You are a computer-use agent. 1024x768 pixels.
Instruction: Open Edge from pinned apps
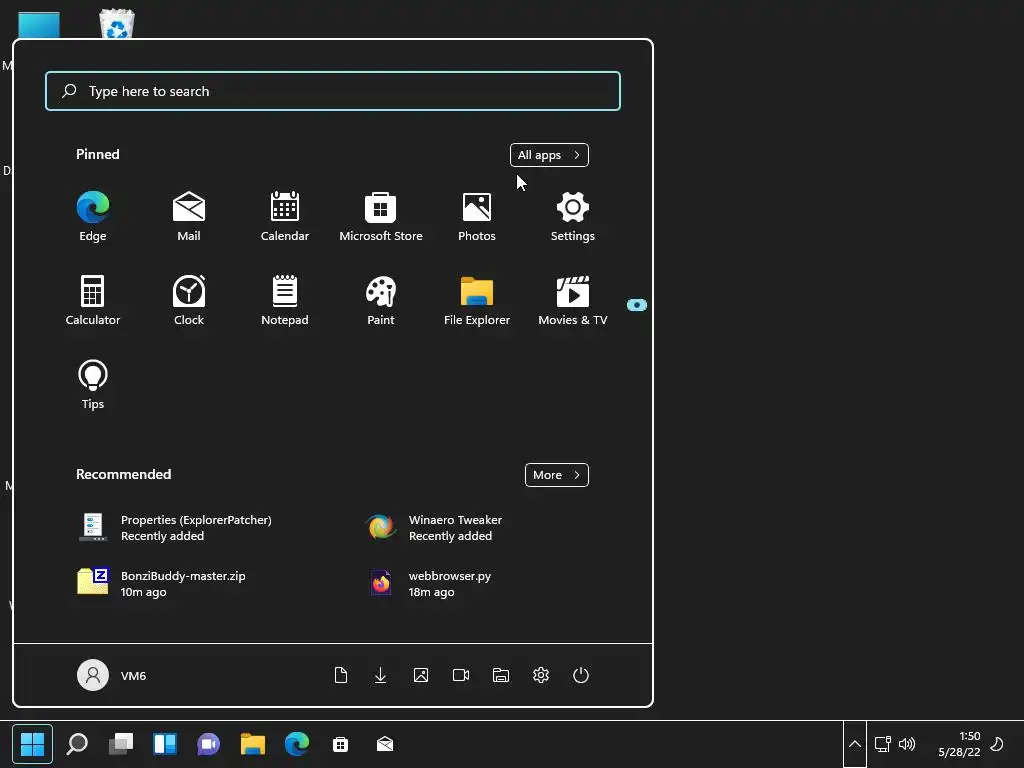click(93, 217)
